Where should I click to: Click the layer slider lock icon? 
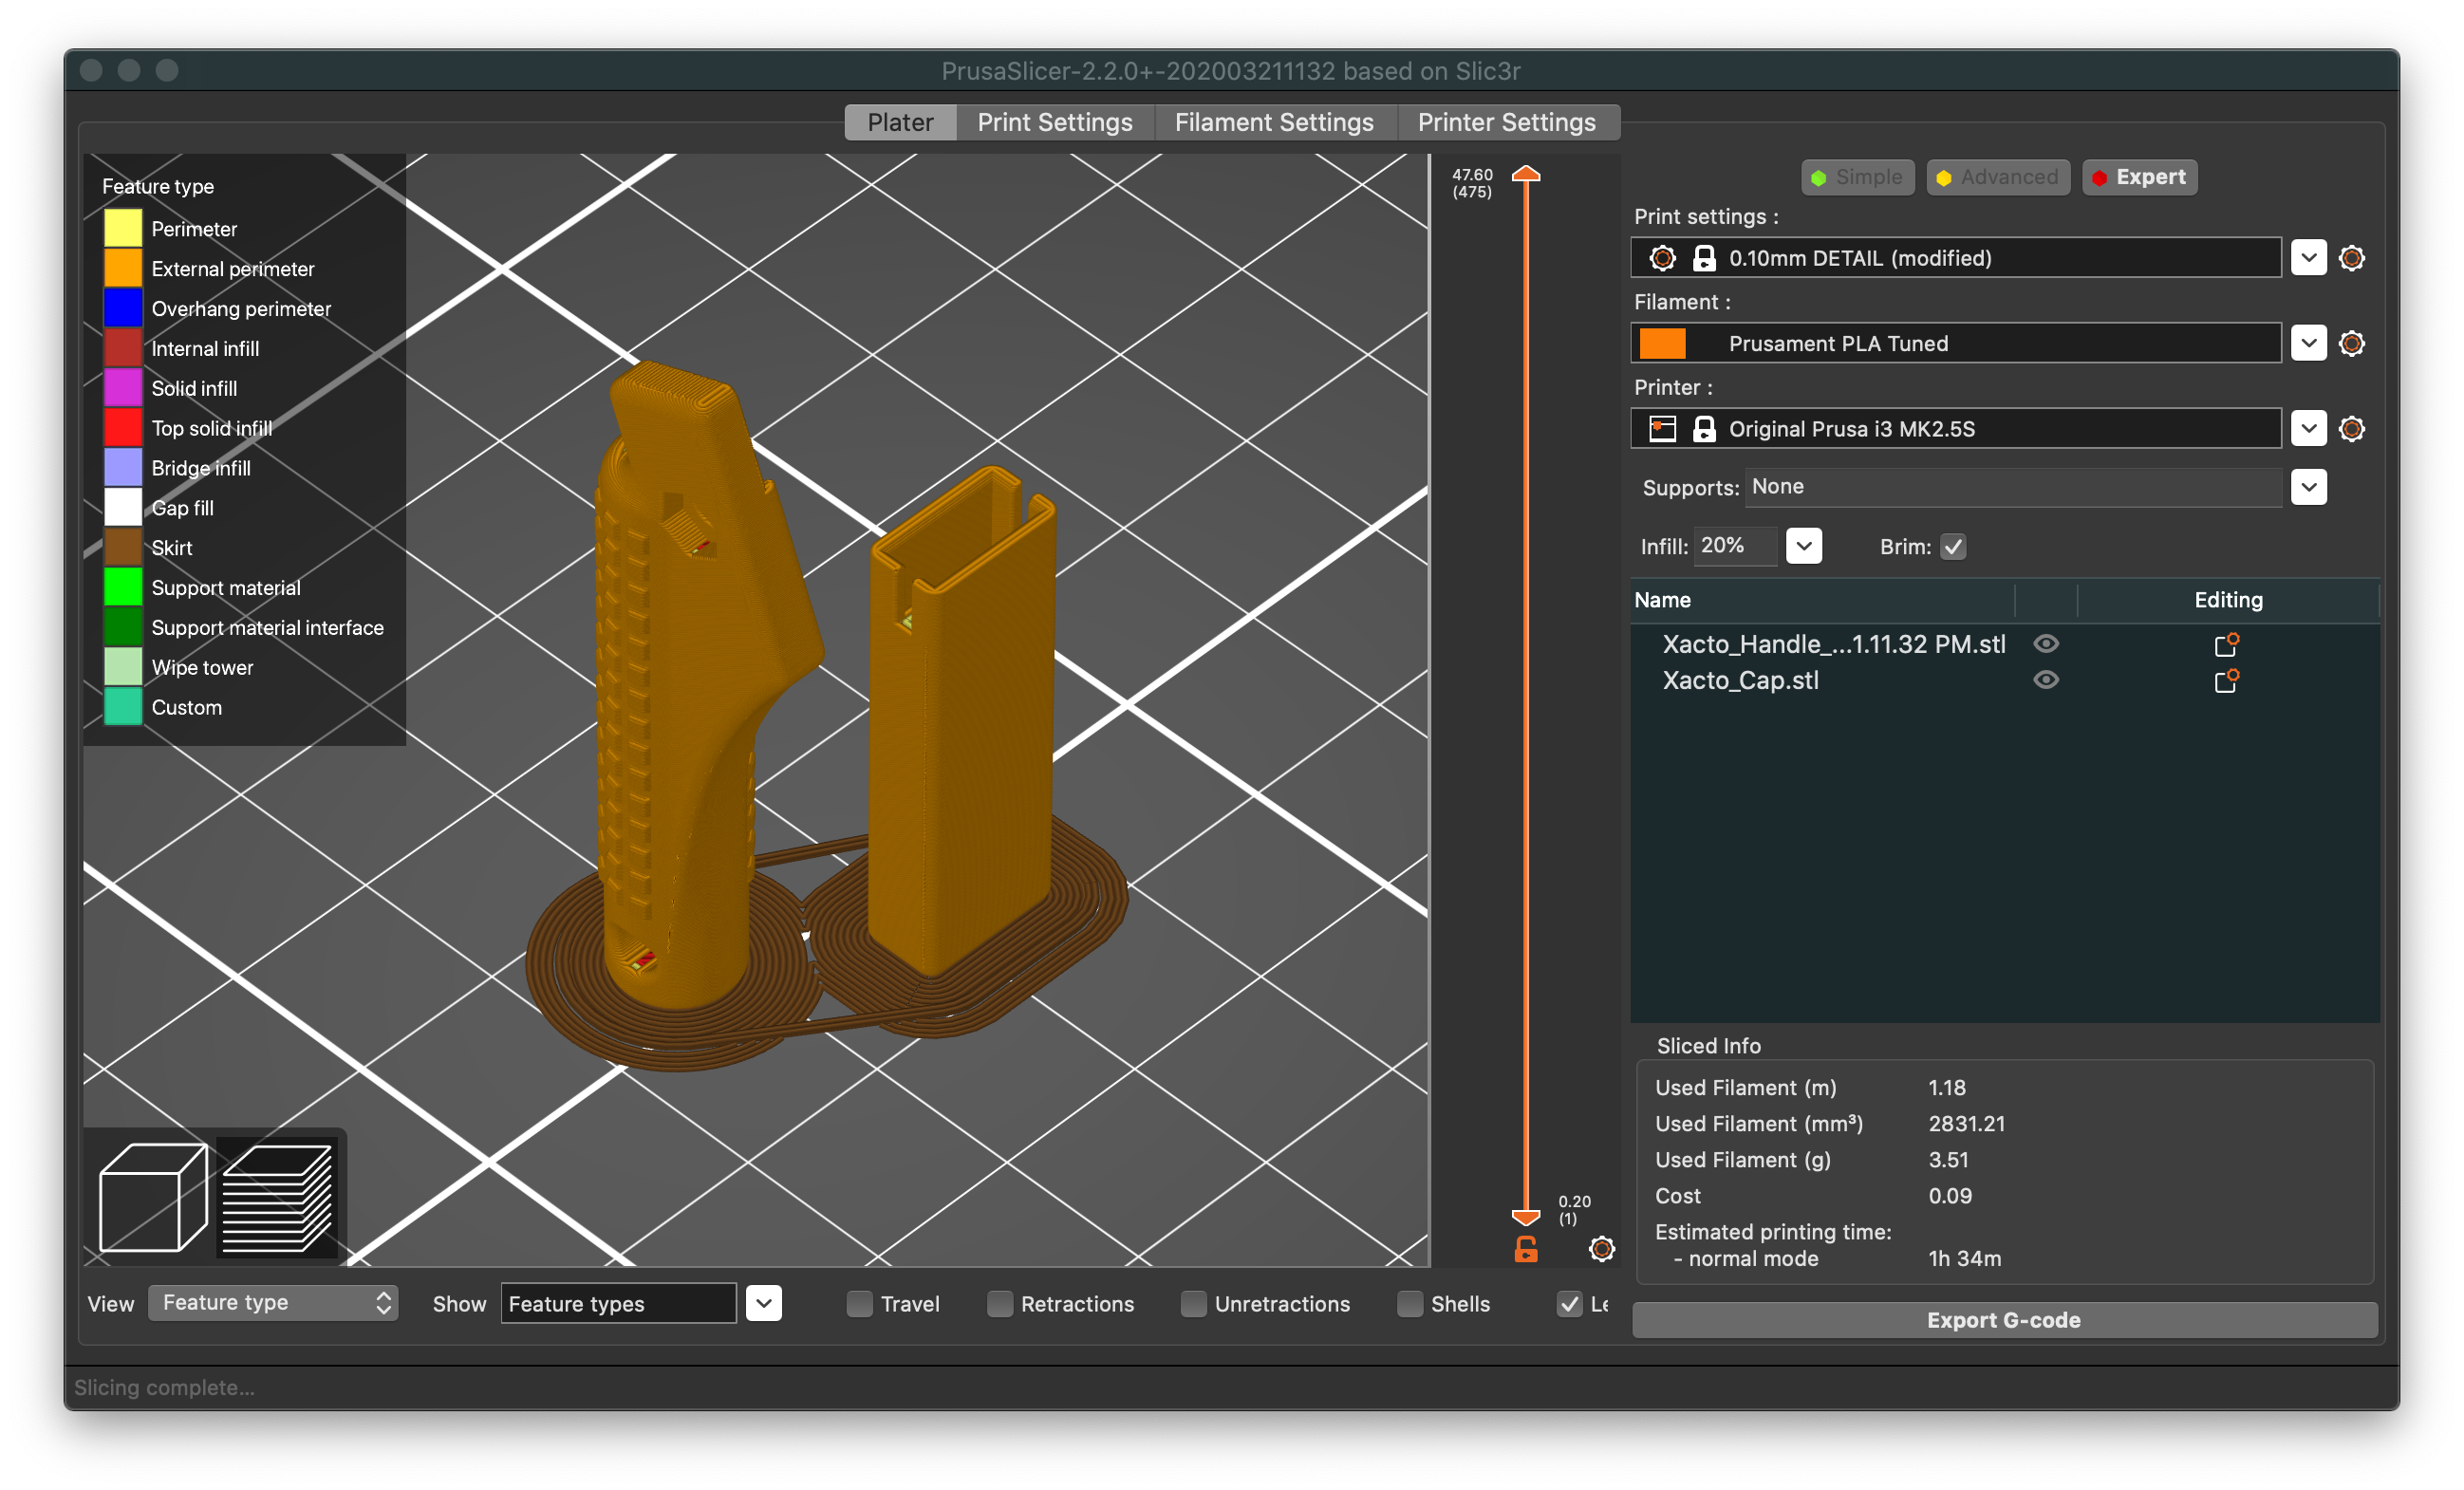tap(1526, 1249)
